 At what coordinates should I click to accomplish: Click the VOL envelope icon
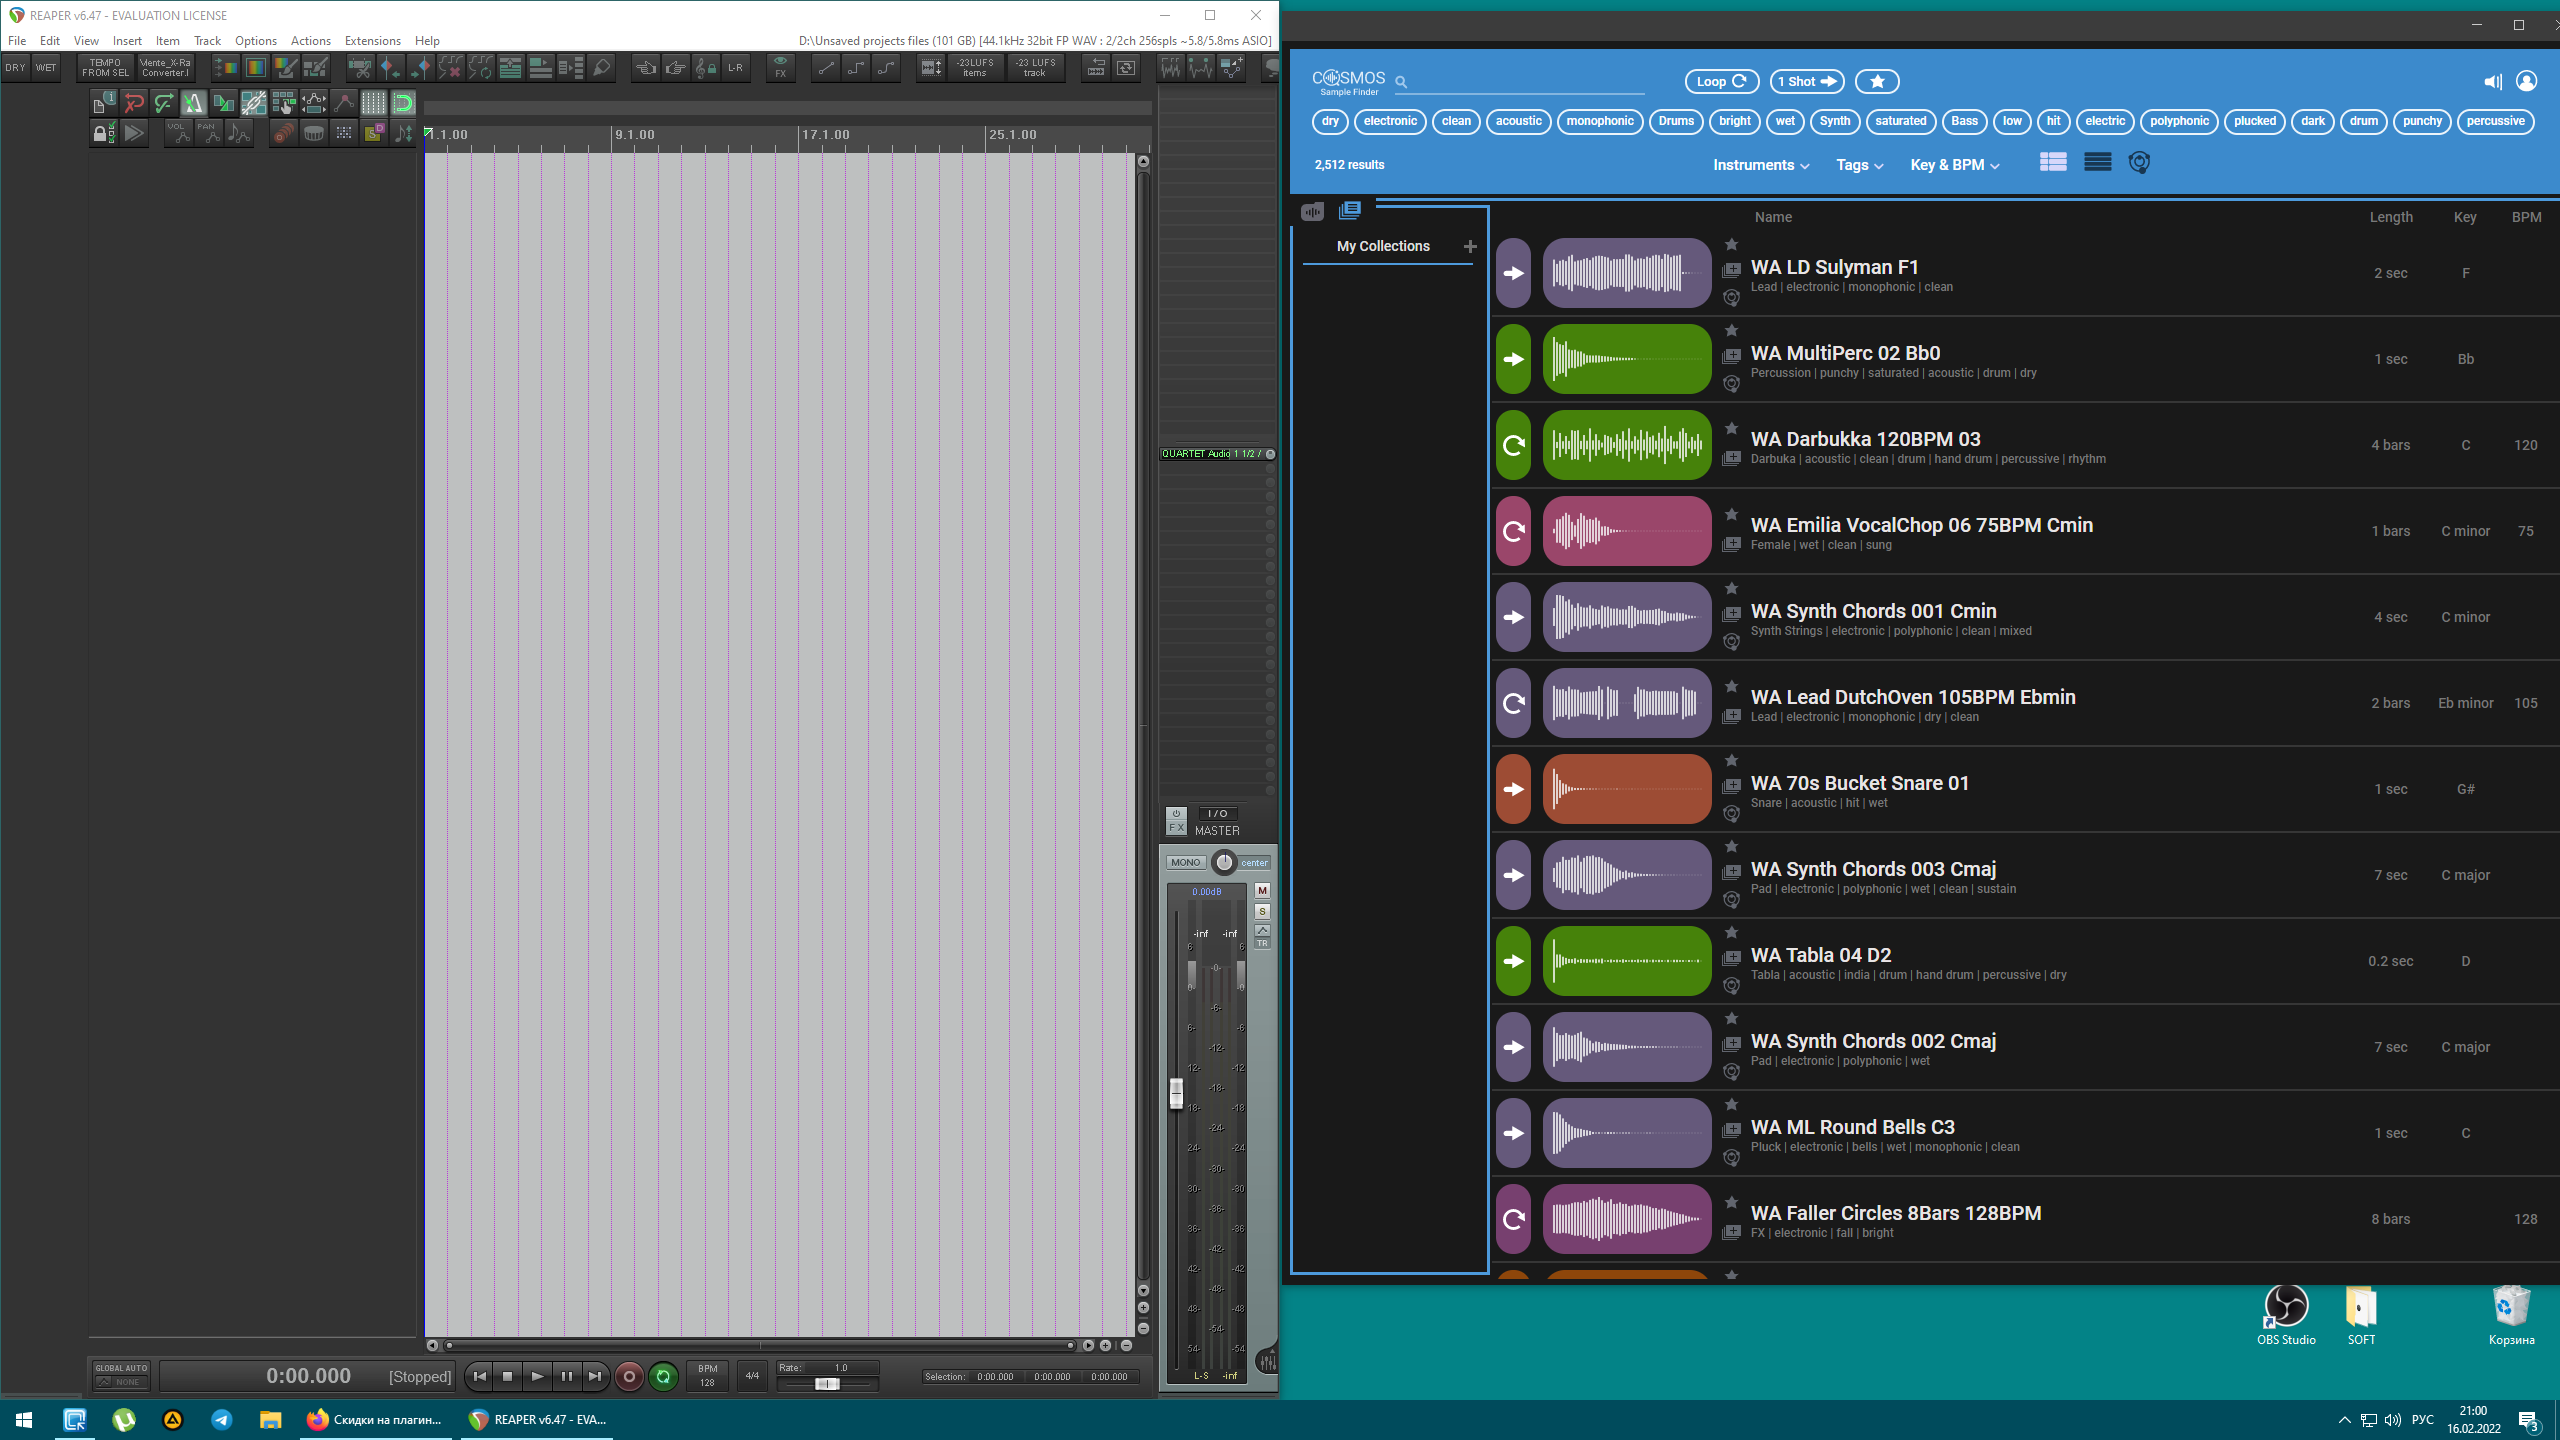point(178,133)
